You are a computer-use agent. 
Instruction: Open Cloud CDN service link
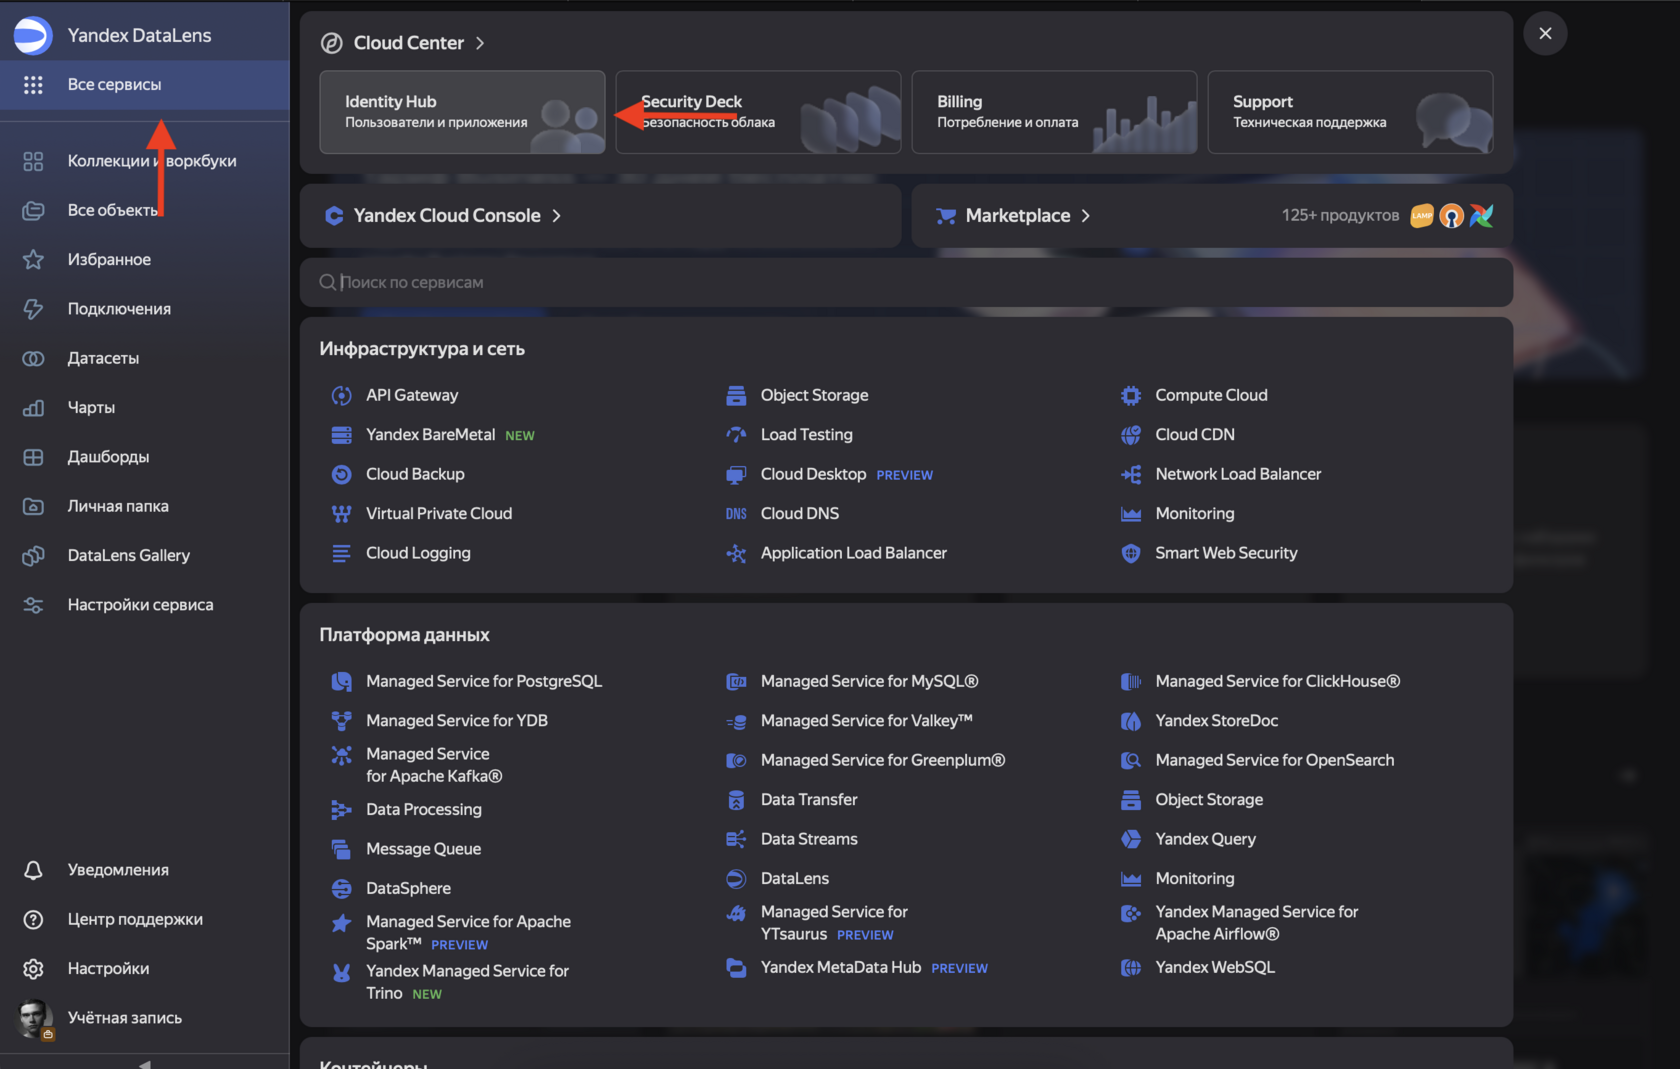pyautogui.click(x=1195, y=435)
